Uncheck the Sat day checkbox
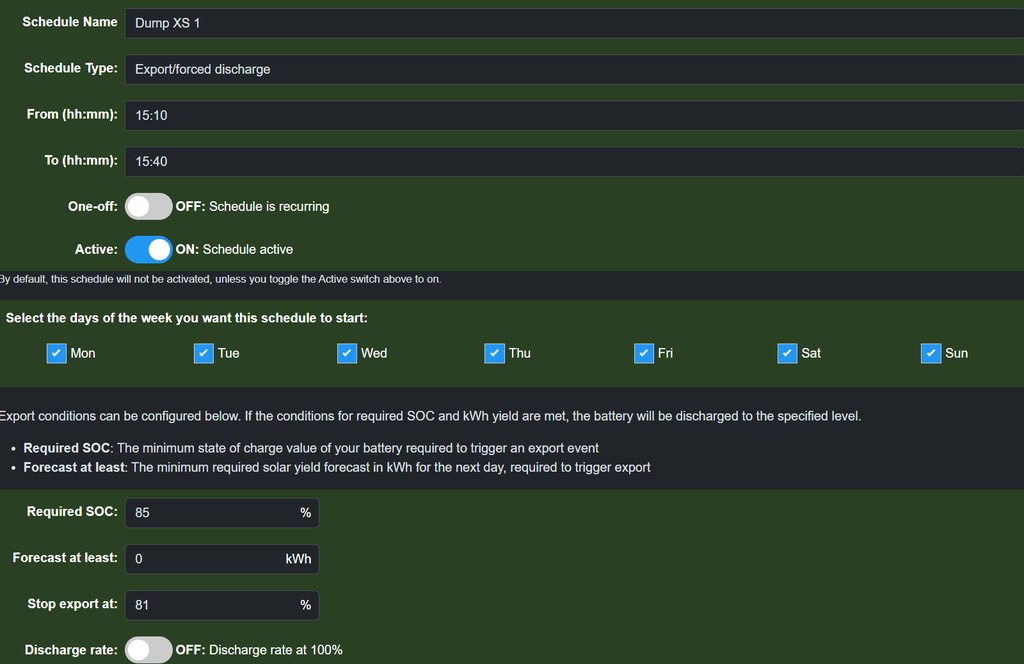The image size is (1024, 664). pyautogui.click(x=788, y=353)
